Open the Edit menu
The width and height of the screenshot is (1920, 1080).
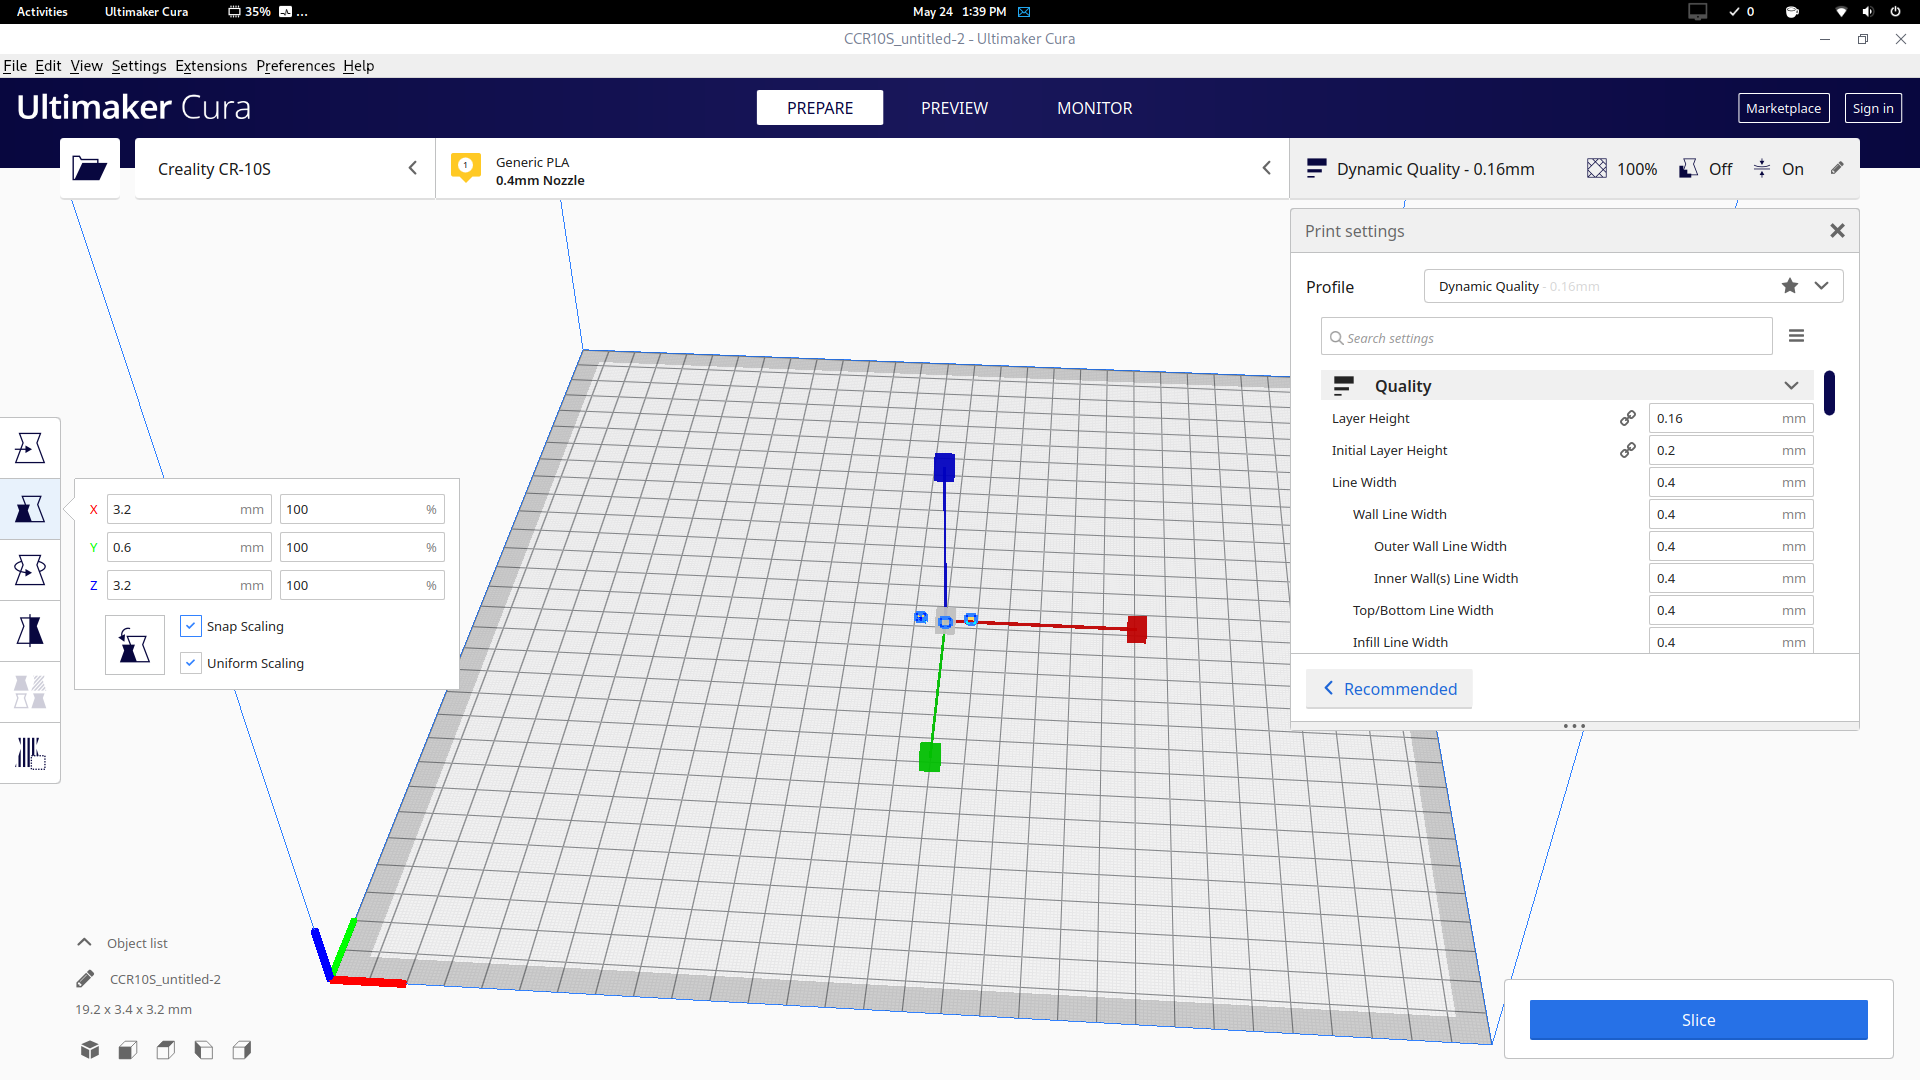[x=48, y=66]
